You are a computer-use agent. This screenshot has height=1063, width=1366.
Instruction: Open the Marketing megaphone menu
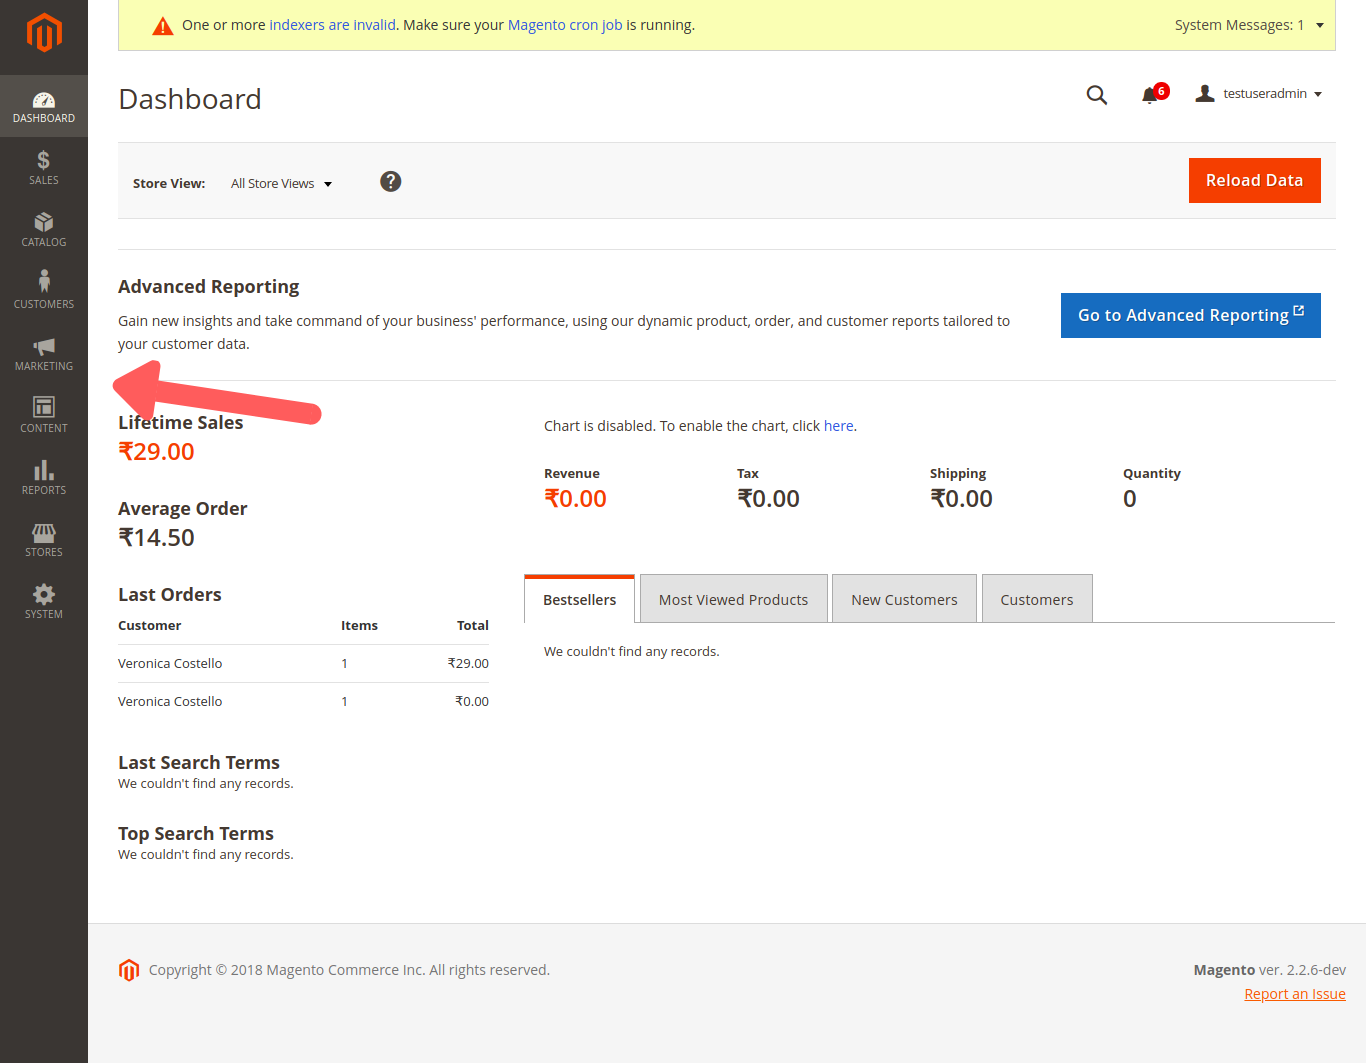[44, 353]
